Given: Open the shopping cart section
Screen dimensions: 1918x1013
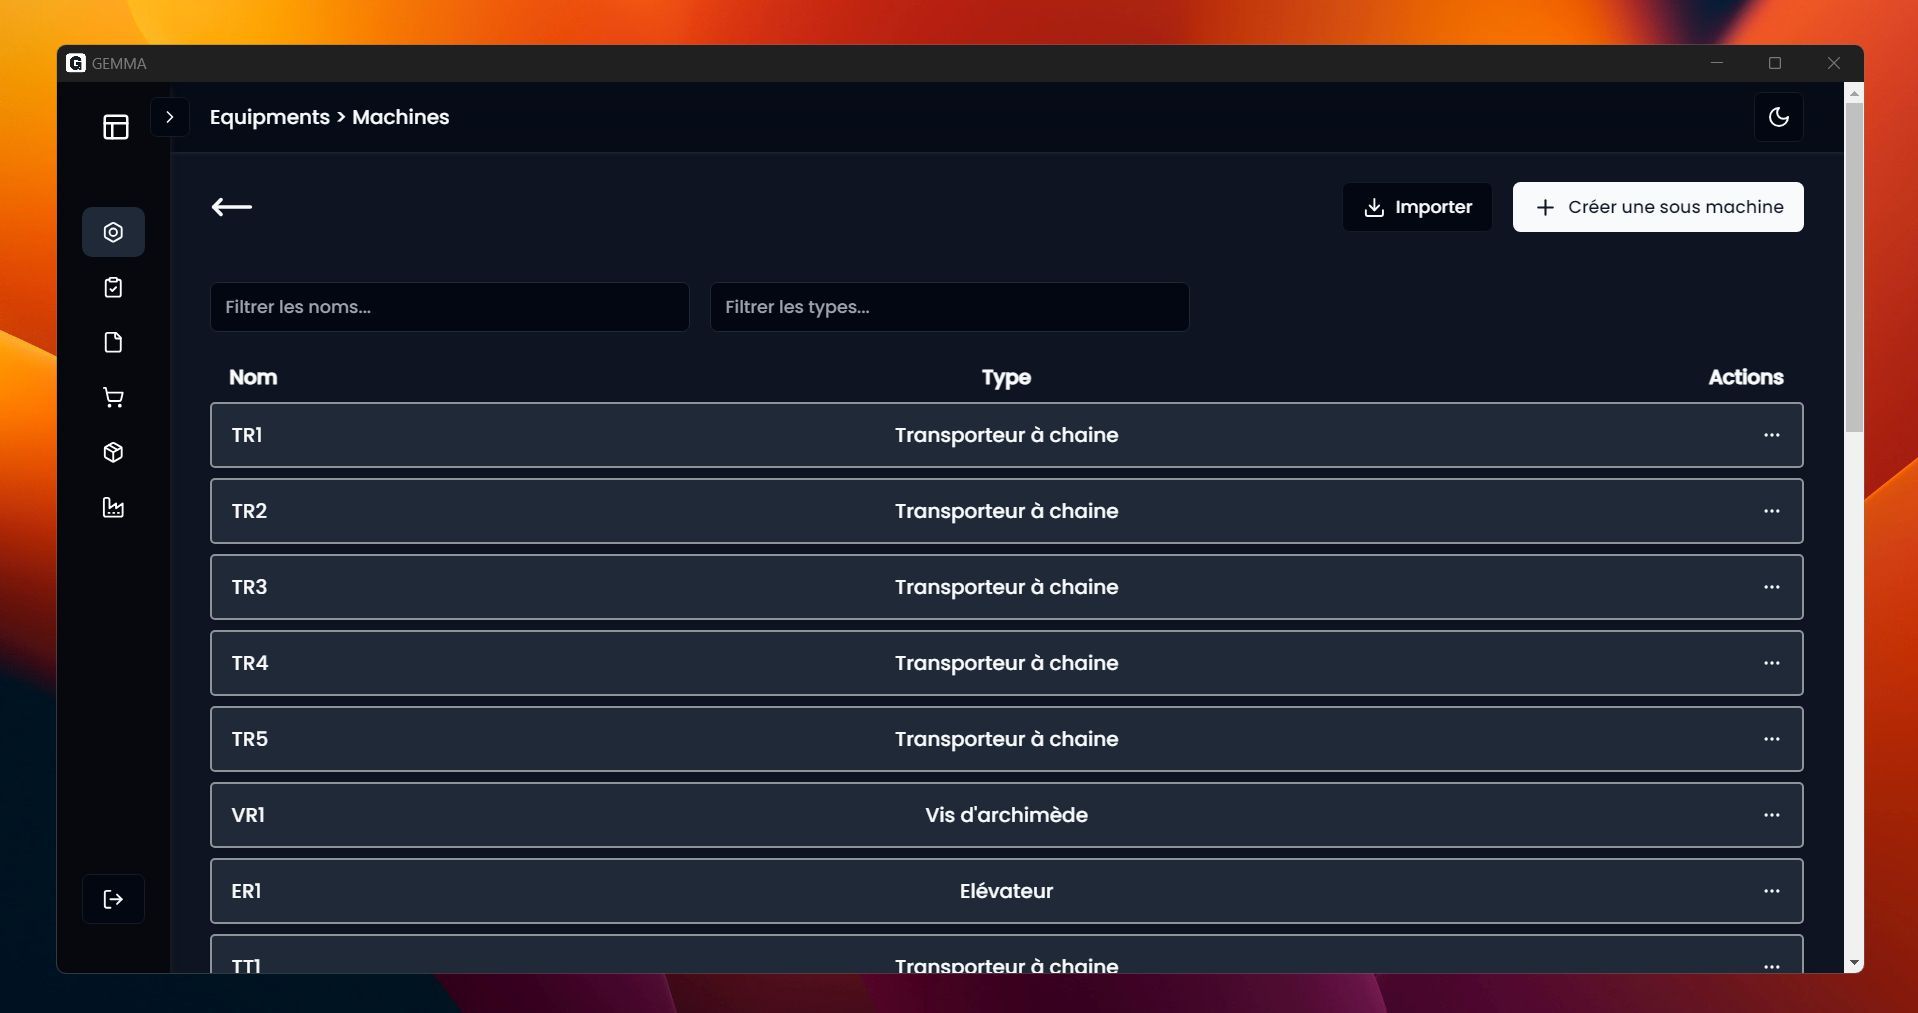Looking at the screenshot, I should pos(113,398).
